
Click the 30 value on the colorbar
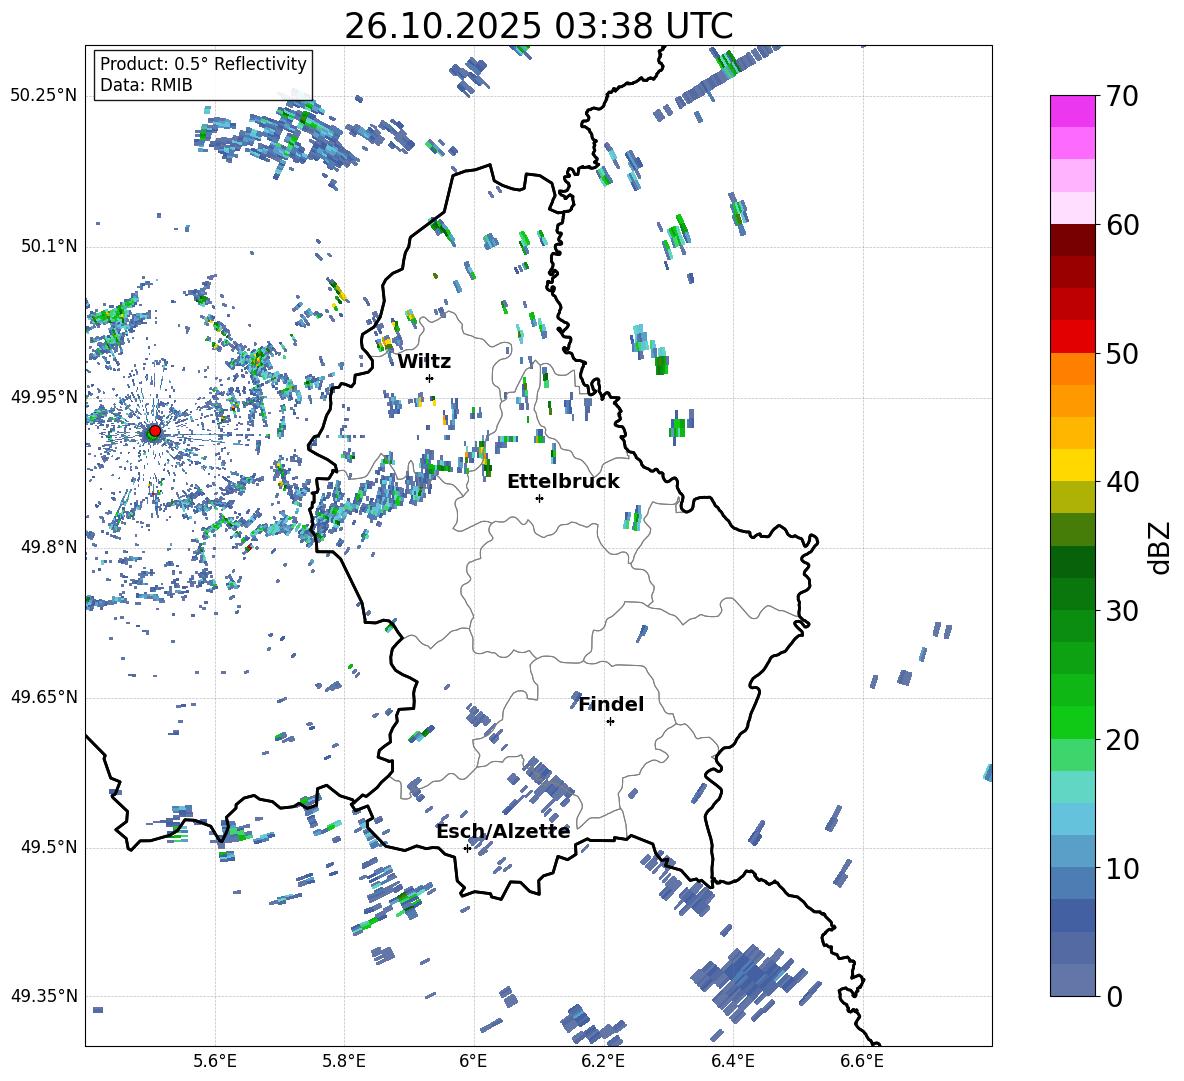point(1122,611)
